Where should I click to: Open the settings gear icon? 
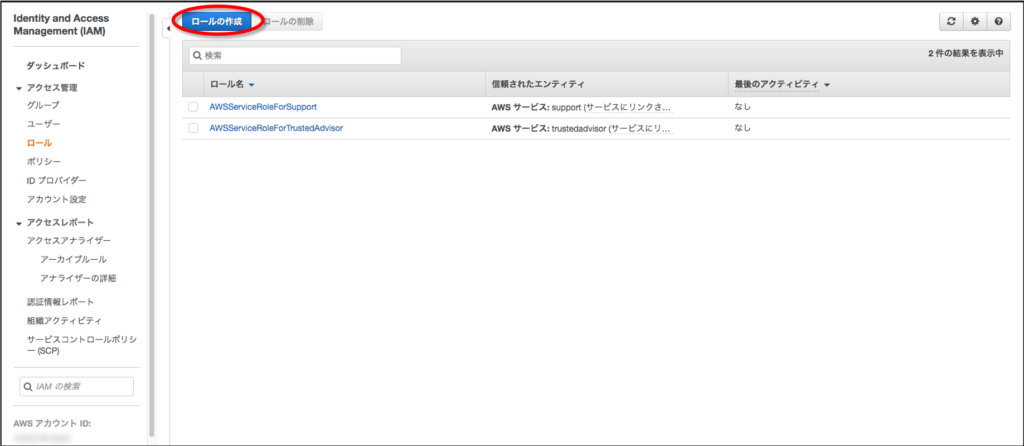[975, 21]
